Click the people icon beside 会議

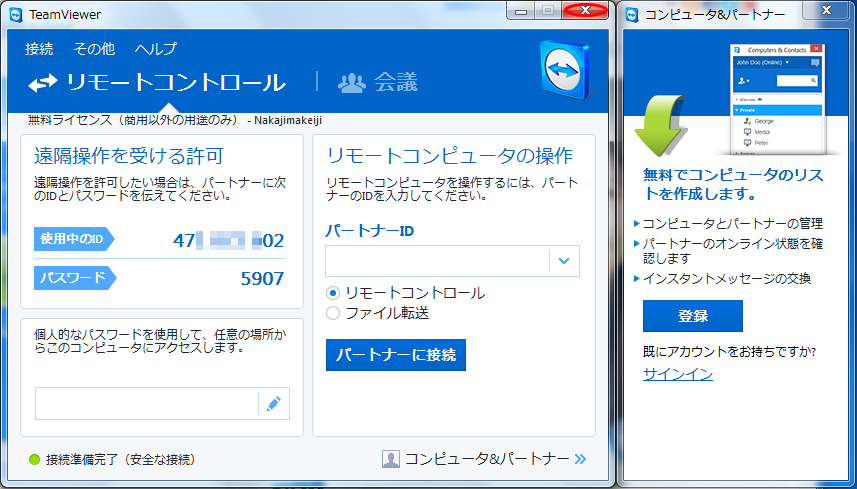click(351, 83)
